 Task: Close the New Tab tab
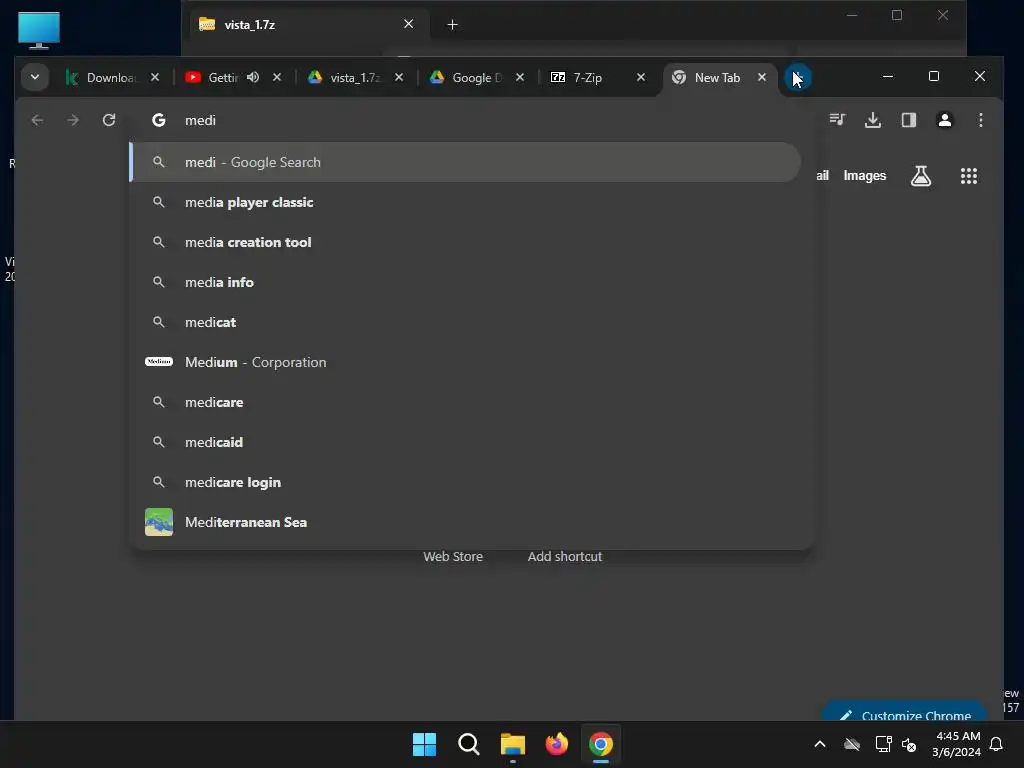[761, 77]
